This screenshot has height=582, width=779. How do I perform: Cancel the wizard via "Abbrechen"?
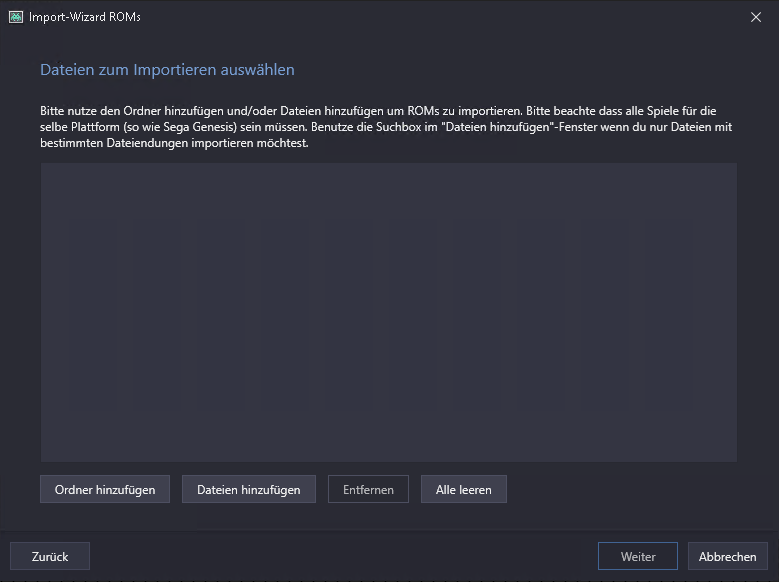click(x=727, y=556)
